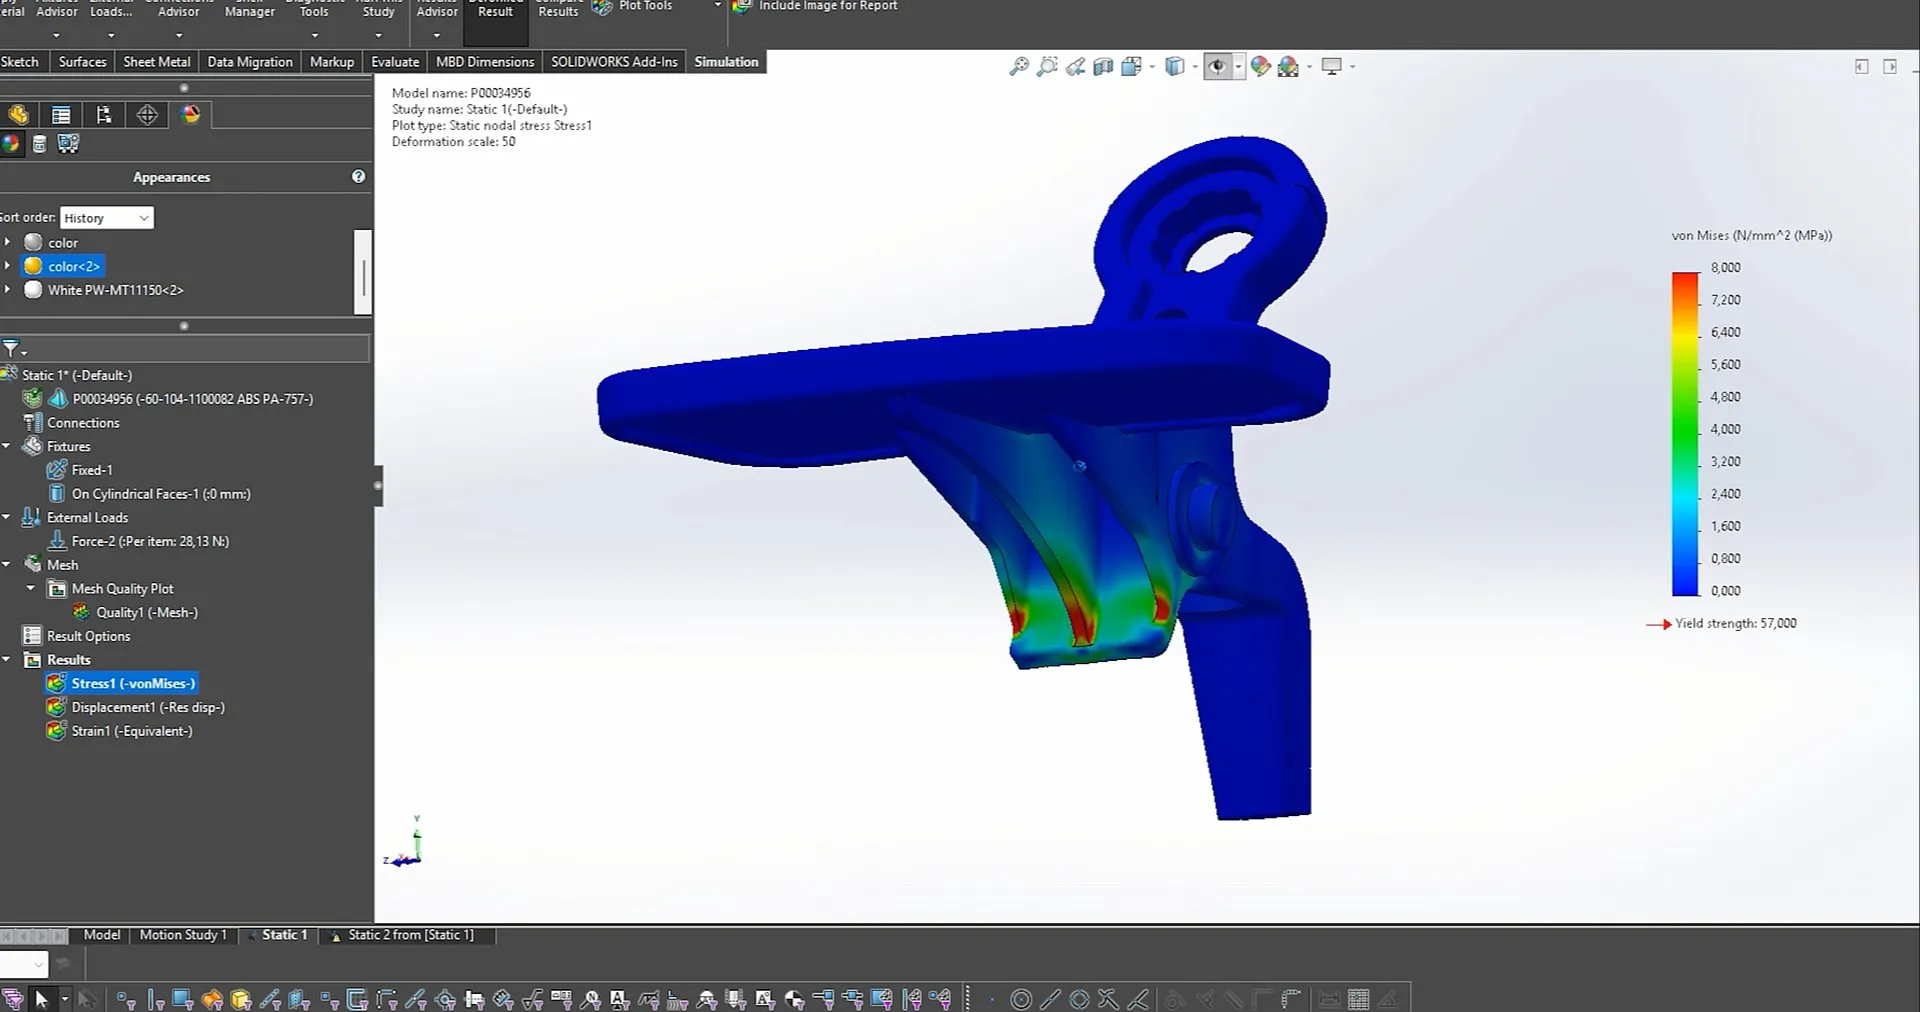
Task: Switch to the SOLIDWORKS Add-Ins tab
Action: (614, 62)
